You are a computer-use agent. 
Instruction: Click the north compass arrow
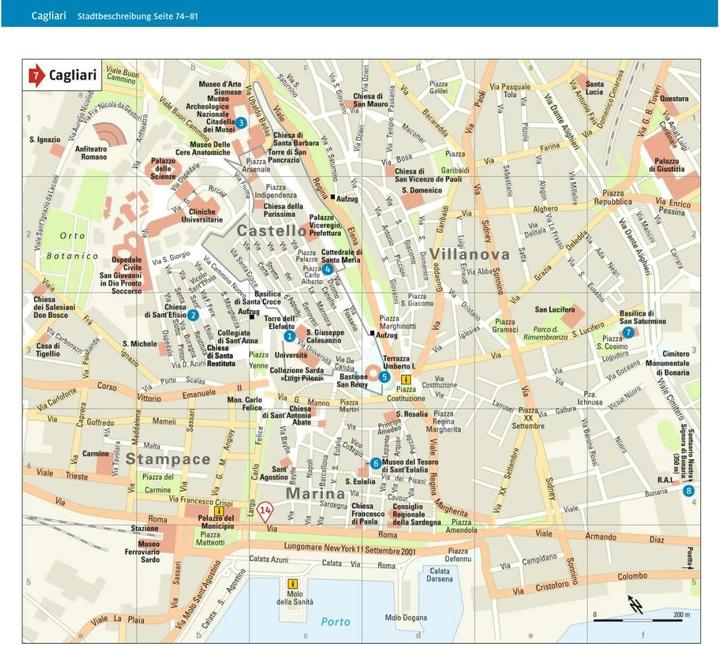click(636, 605)
